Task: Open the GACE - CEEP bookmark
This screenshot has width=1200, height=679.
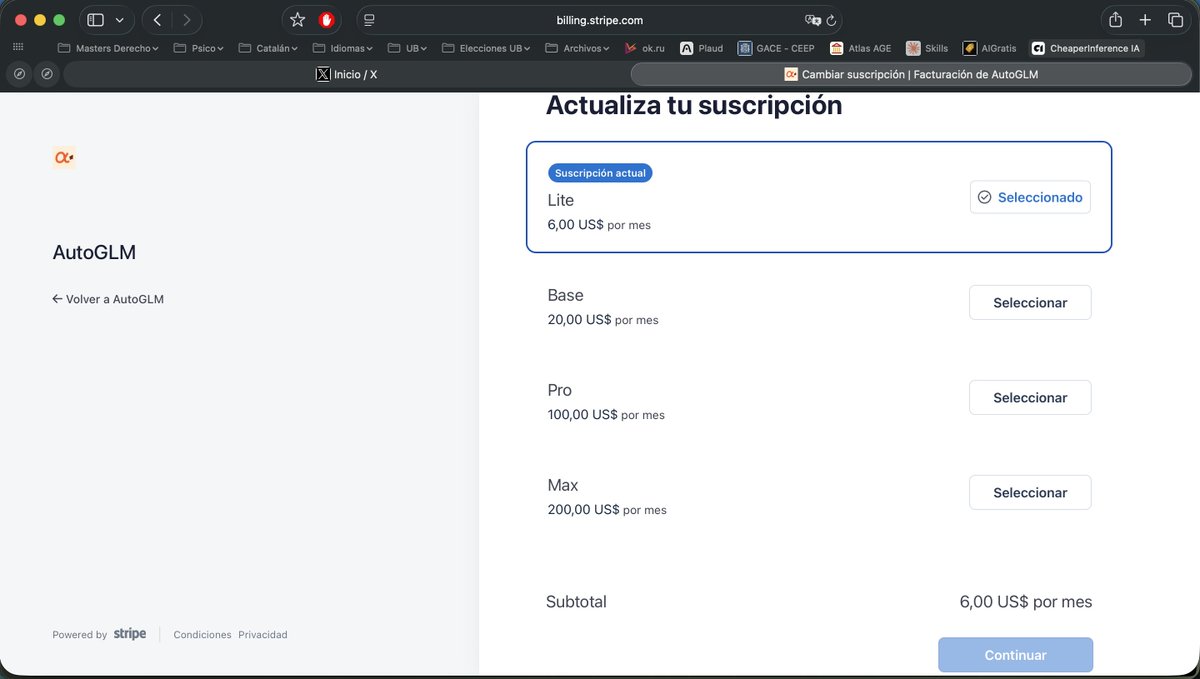Action: click(x=776, y=48)
